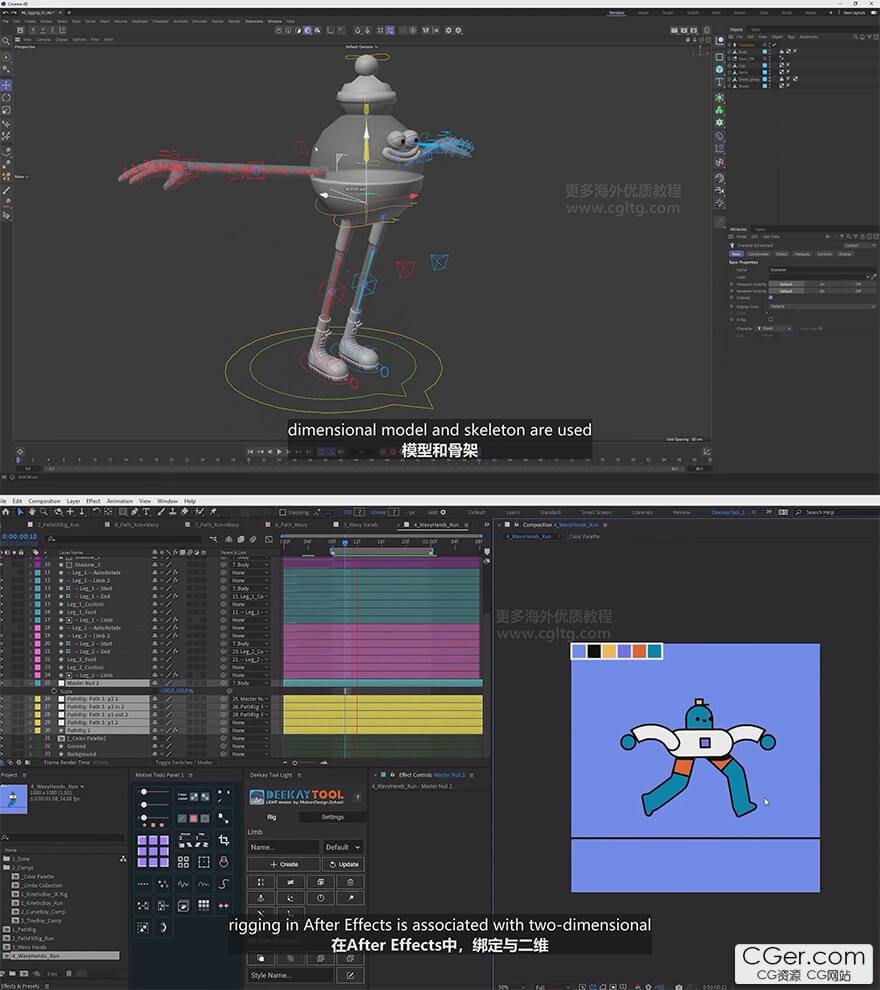880x990 pixels.
Task: Switch to the Deekay Tool Settings tab
Action: [333, 817]
